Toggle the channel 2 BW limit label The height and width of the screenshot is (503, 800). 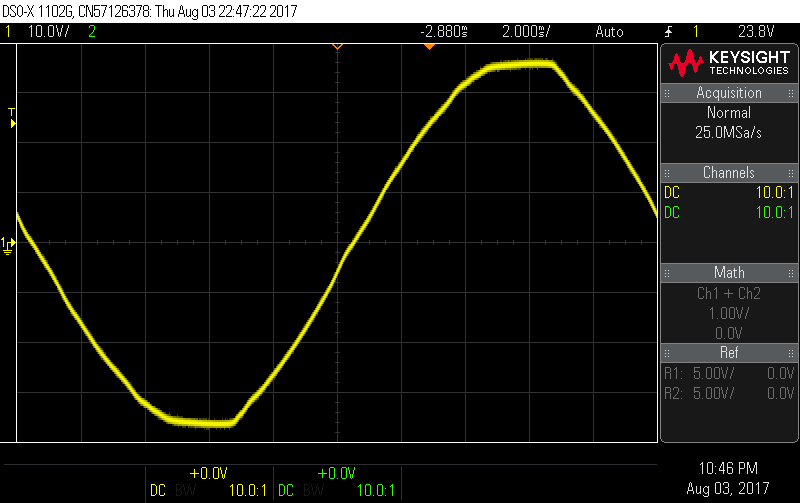click(313, 491)
